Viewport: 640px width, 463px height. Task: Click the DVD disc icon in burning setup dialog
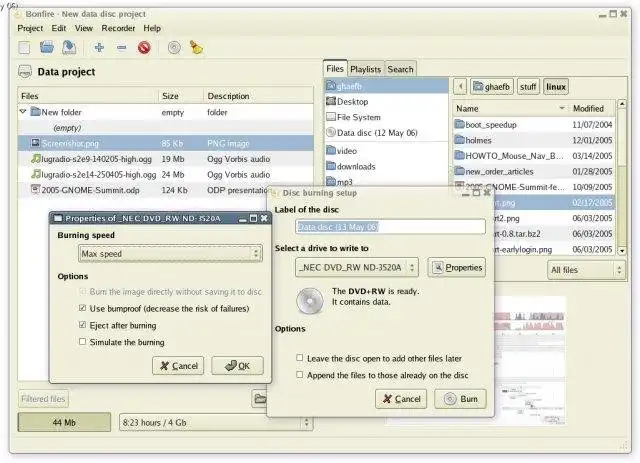(310, 301)
